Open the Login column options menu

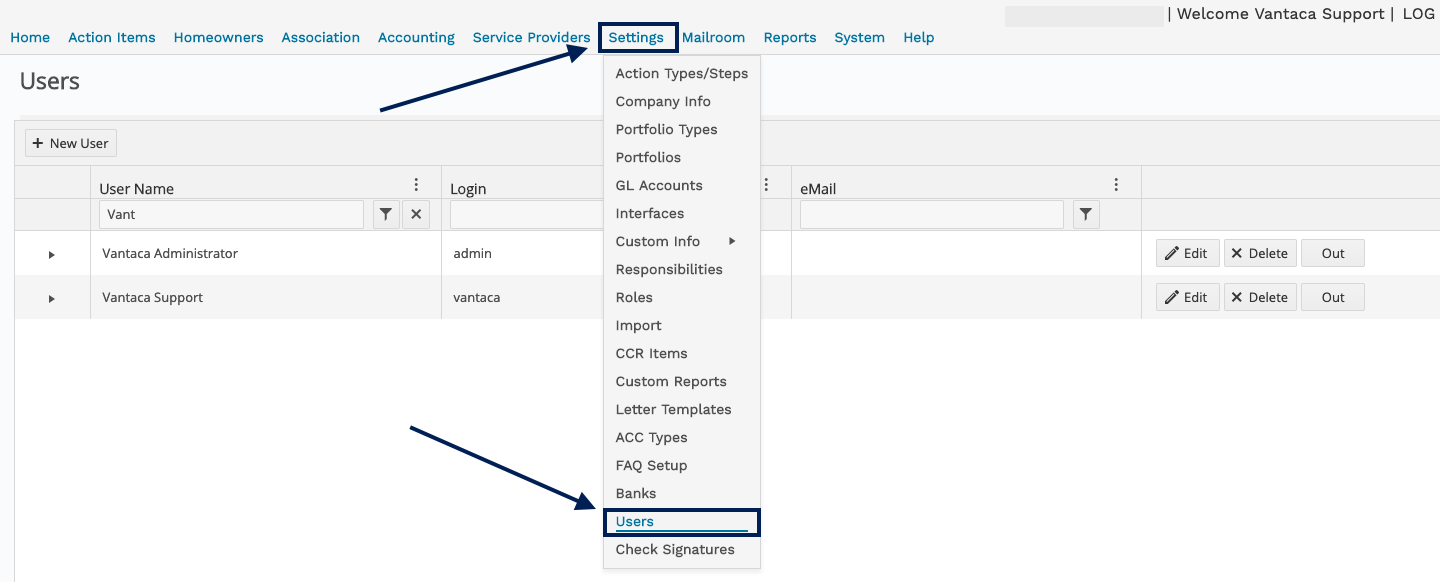click(x=767, y=185)
